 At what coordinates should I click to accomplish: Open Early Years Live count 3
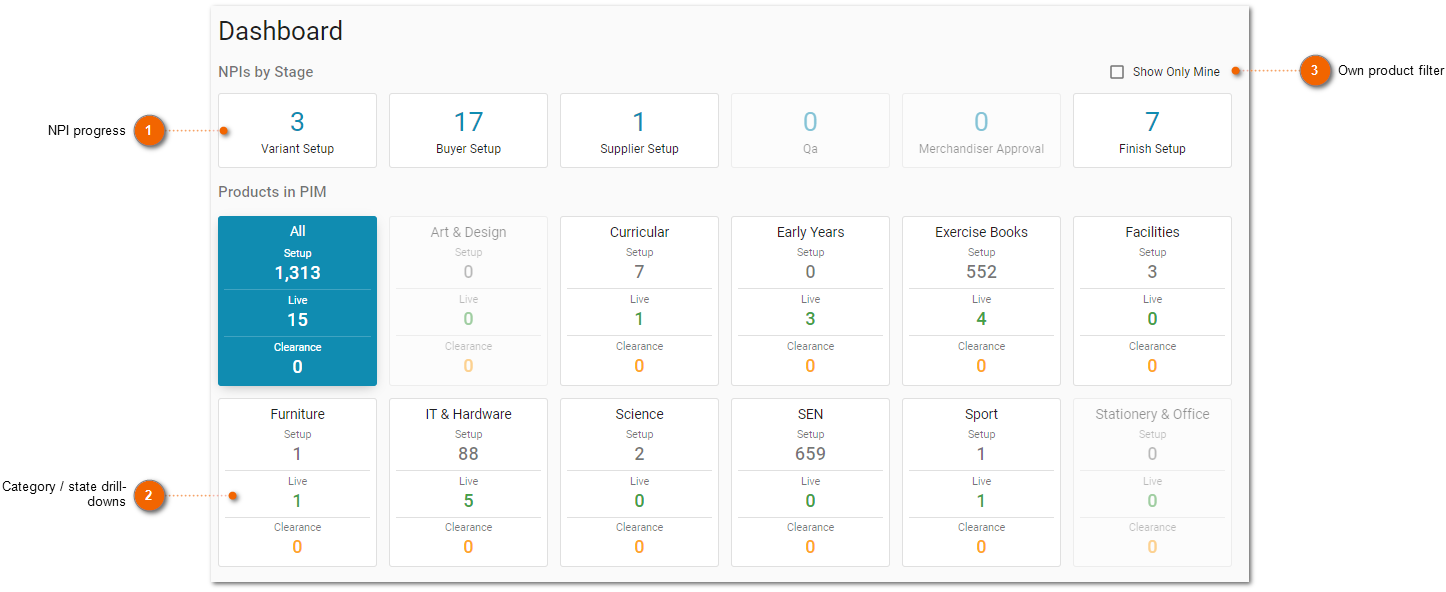(x=810, y=311)
